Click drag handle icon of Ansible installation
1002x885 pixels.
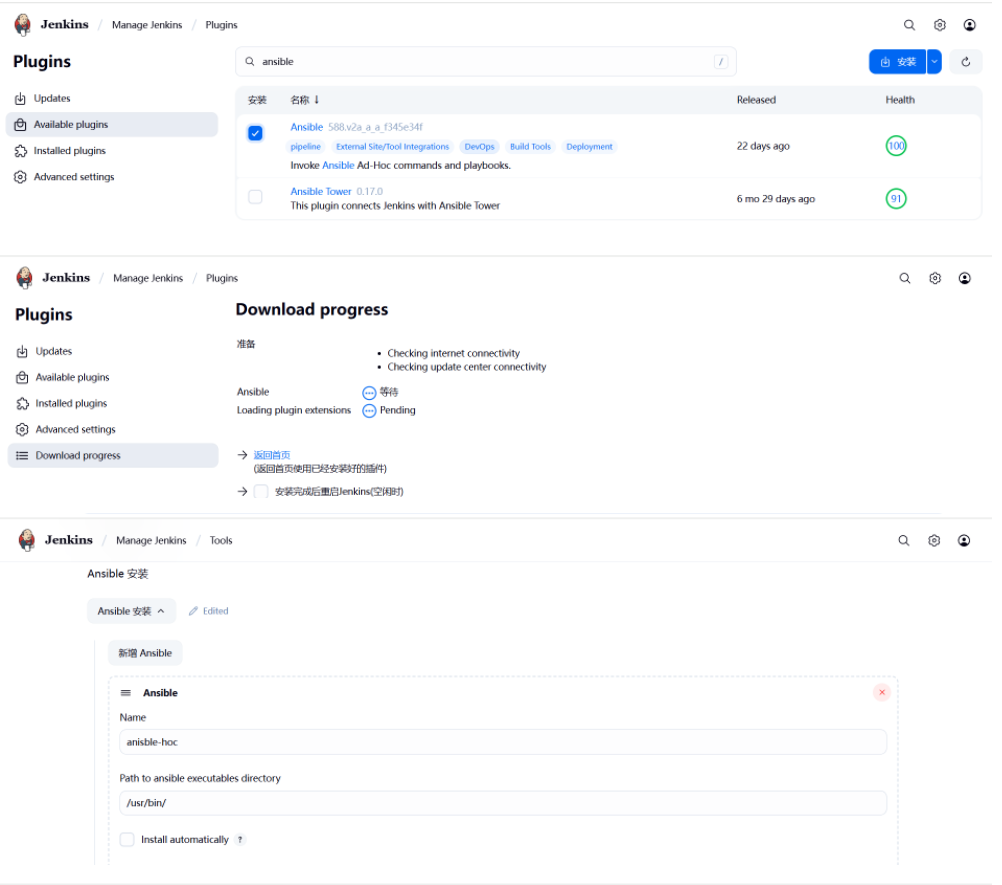126,693
